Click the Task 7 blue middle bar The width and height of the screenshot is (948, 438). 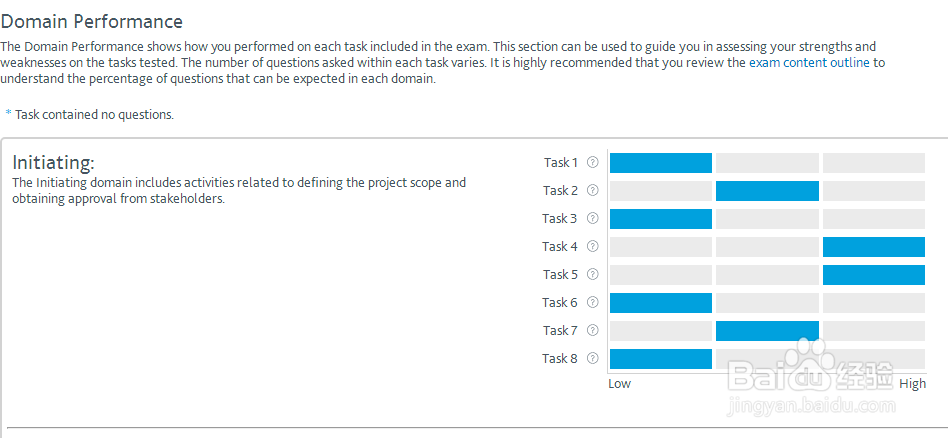[767, 331]
